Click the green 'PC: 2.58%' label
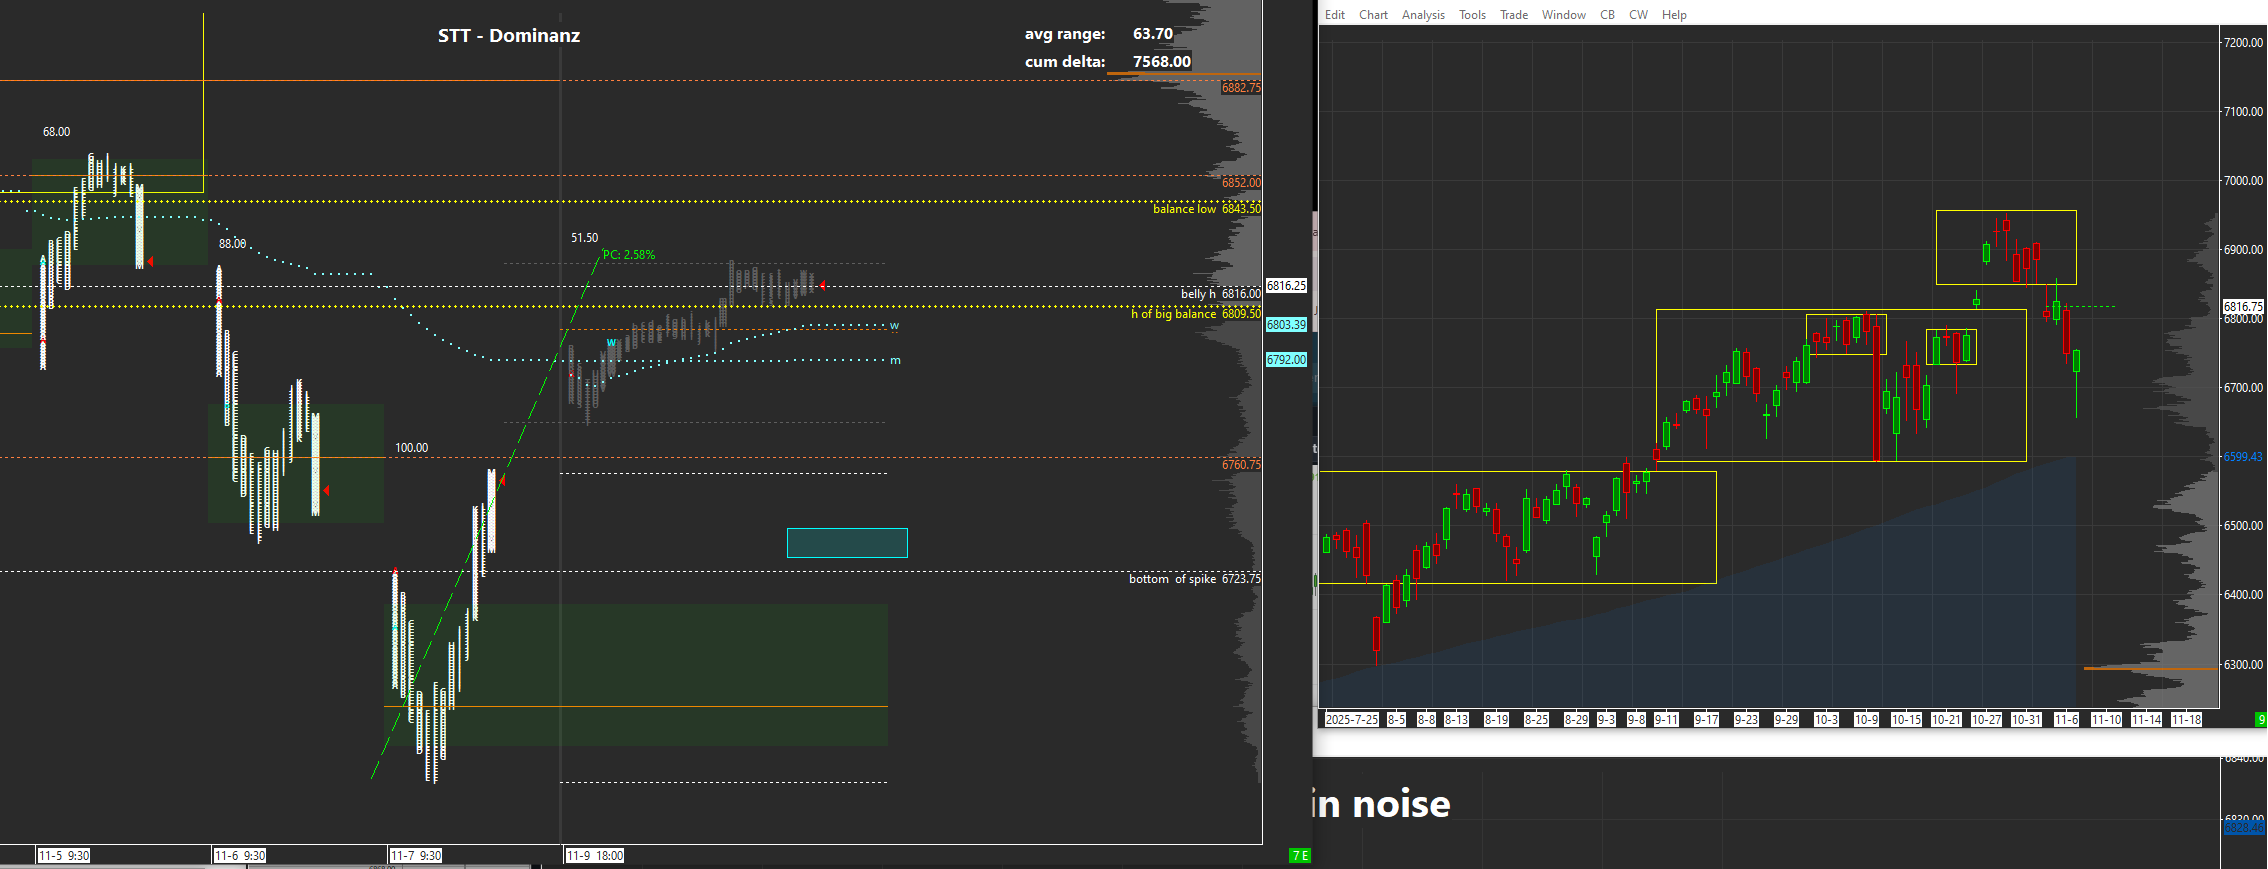 point(629,255)
